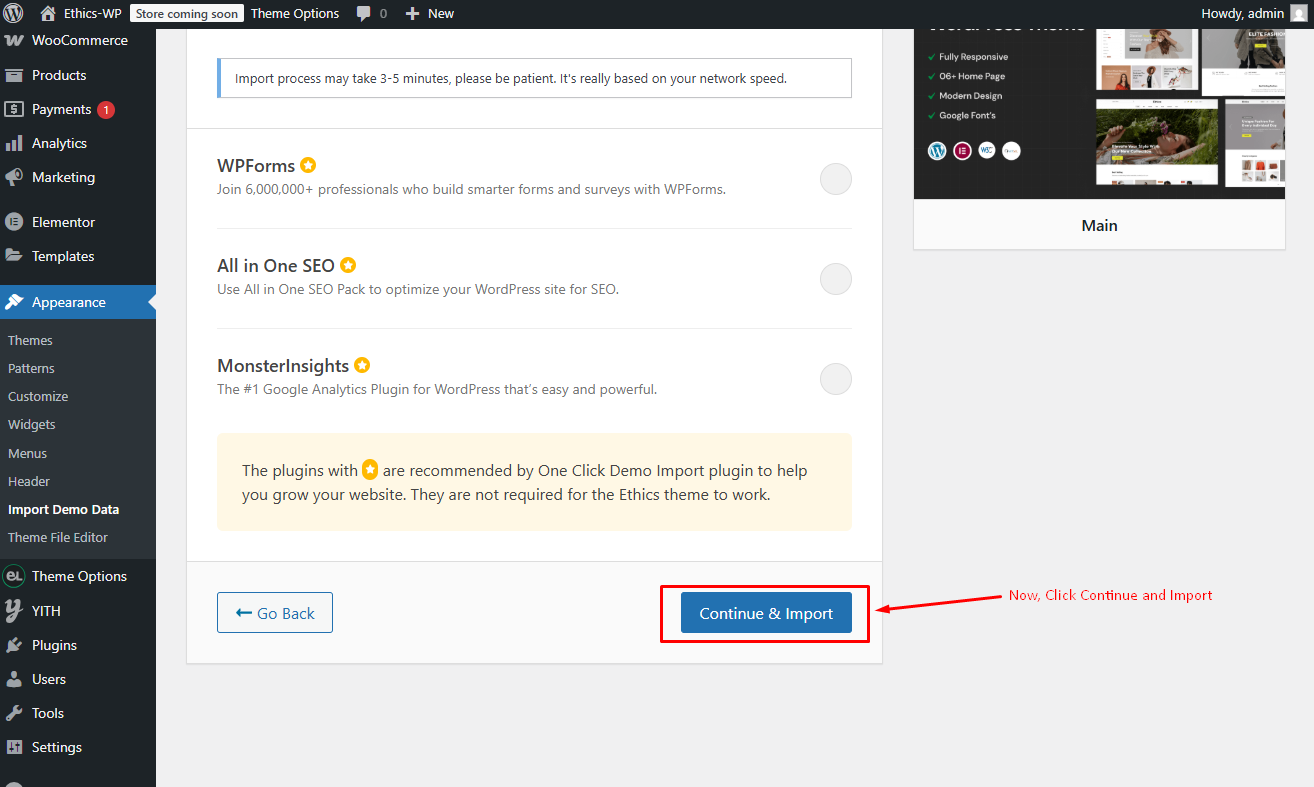Click the Marketing megaphone icon

pyautogui.click(x=14, y=177)
